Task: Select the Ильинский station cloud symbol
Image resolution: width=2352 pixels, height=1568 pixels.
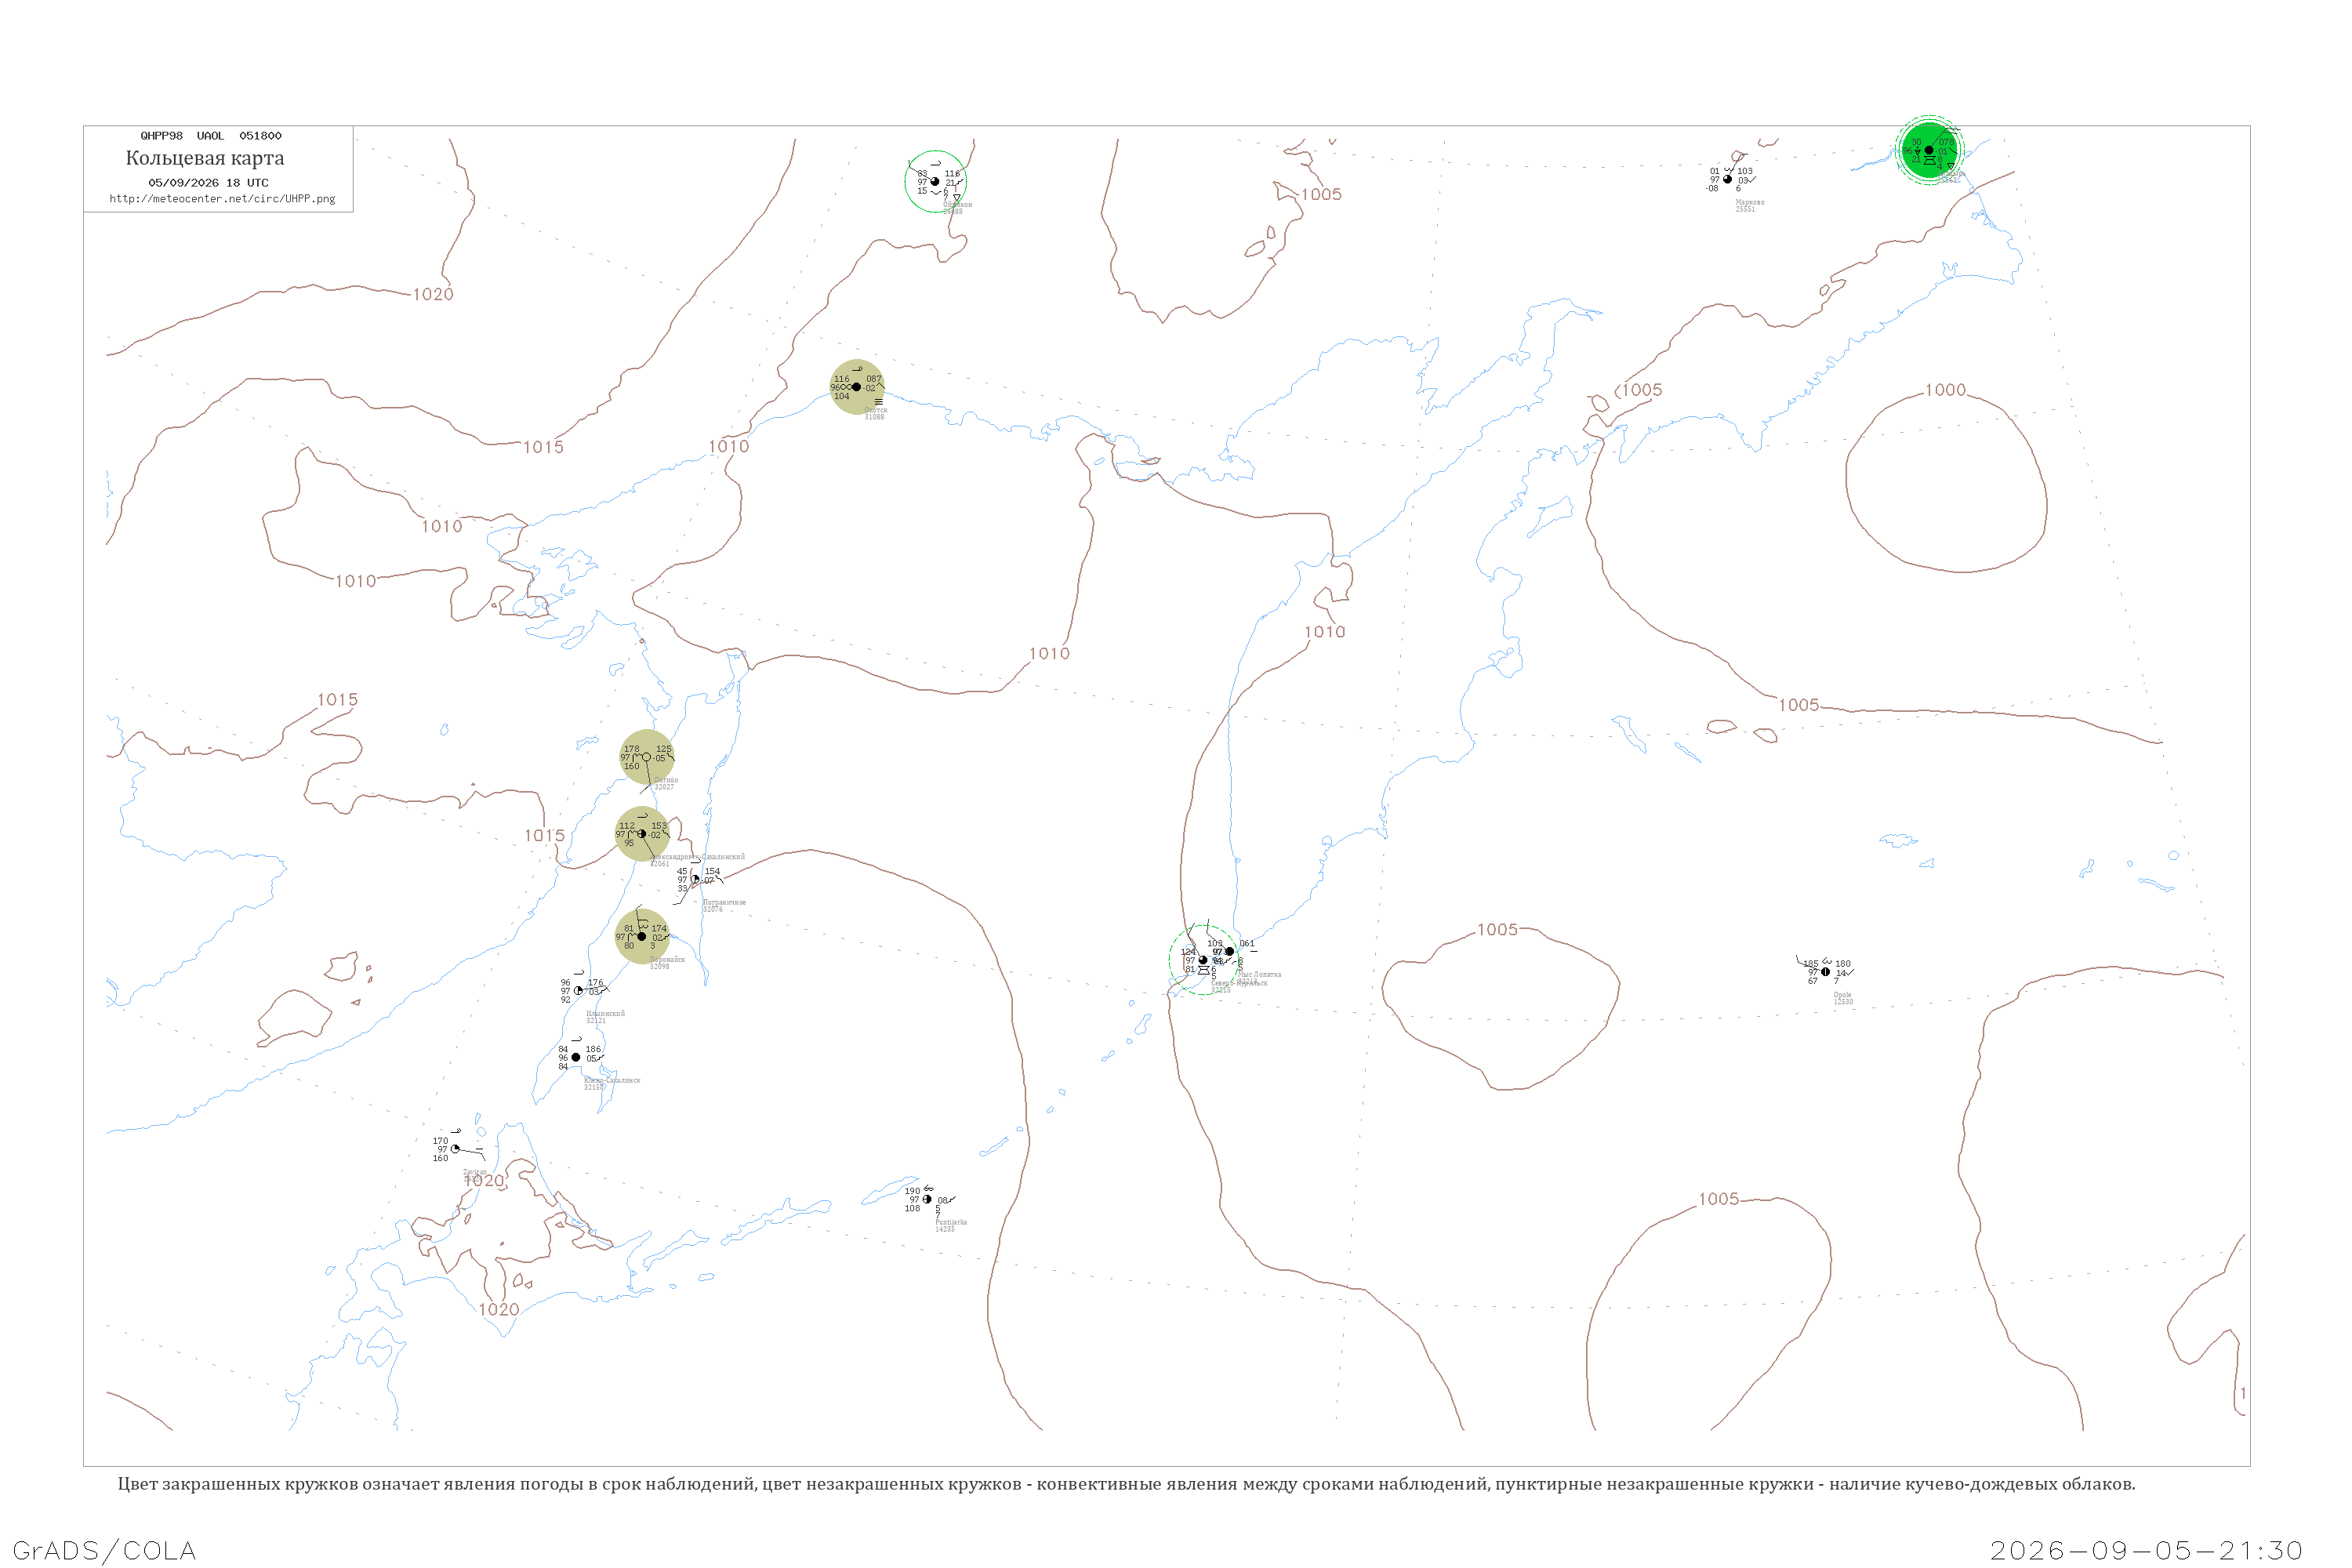Action: pos(578,991)
